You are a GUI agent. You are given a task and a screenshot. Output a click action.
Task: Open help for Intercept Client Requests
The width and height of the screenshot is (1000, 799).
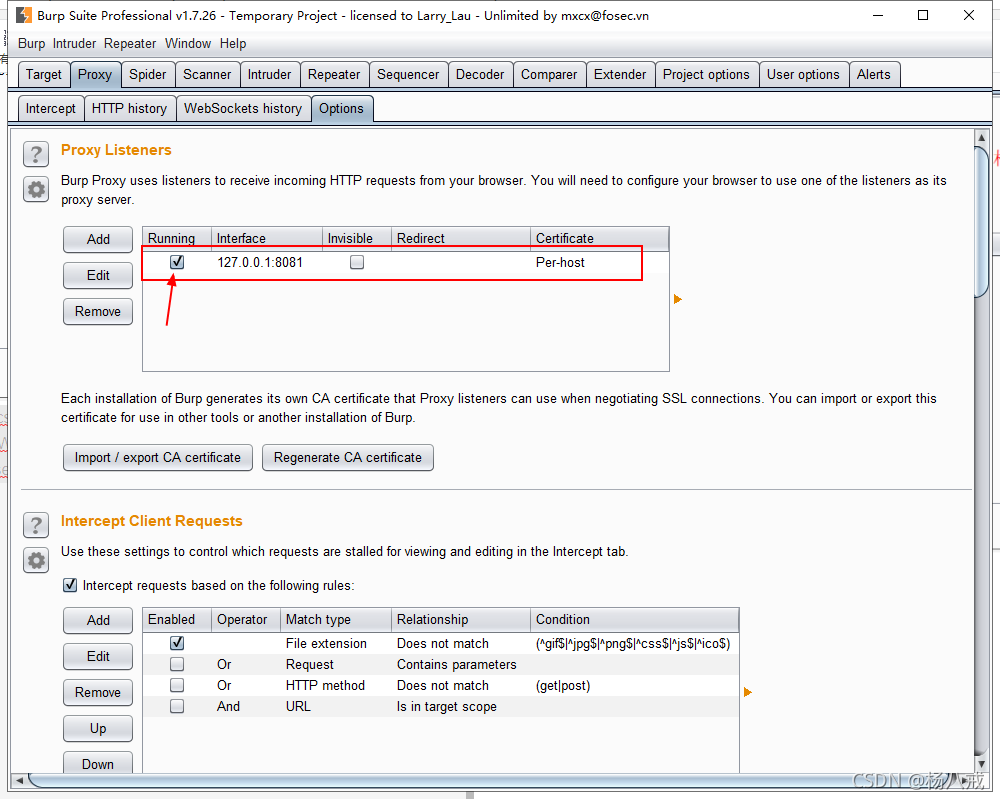click(x=36, y=525)
